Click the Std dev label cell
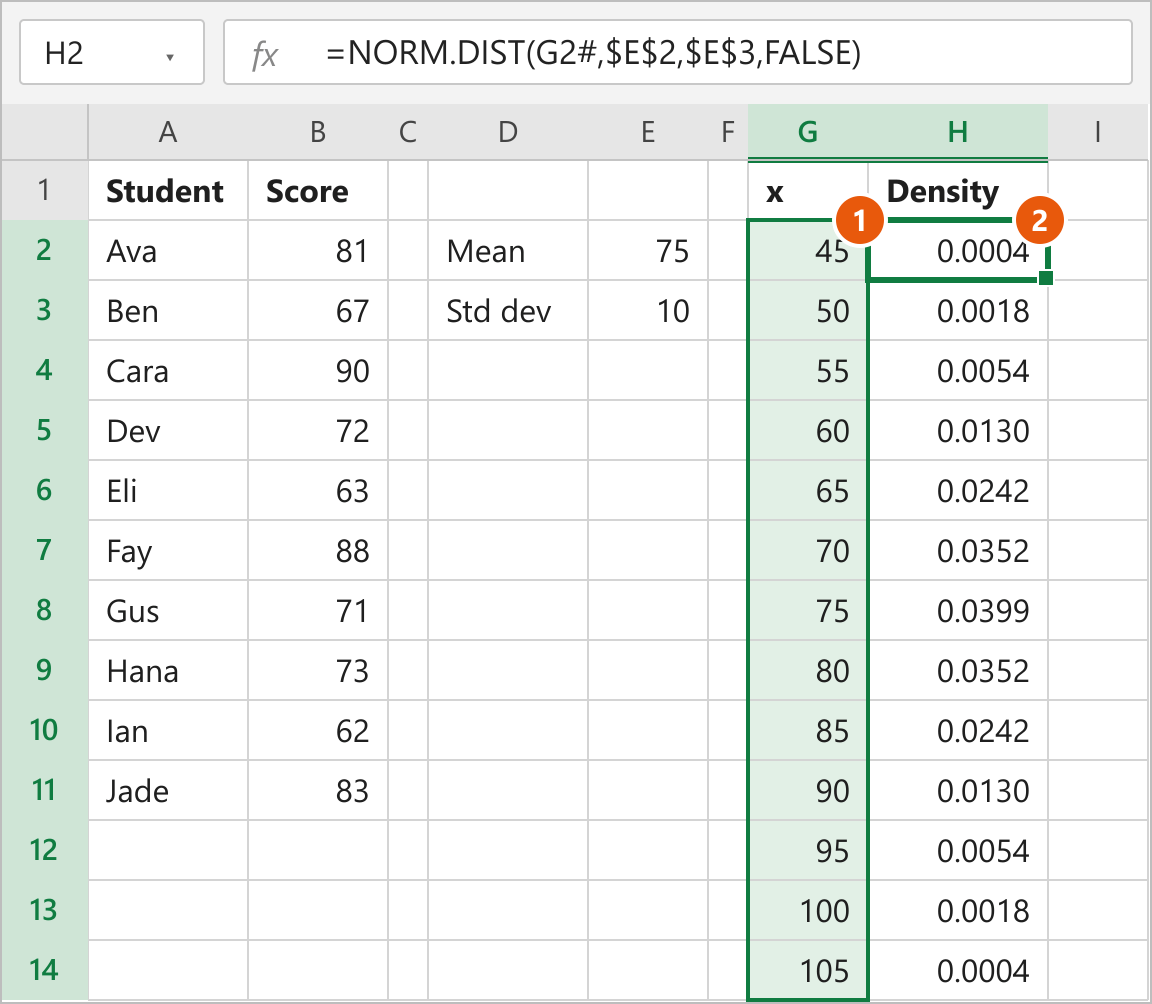Screen dimensions: 1152x1004 (508, 311)
